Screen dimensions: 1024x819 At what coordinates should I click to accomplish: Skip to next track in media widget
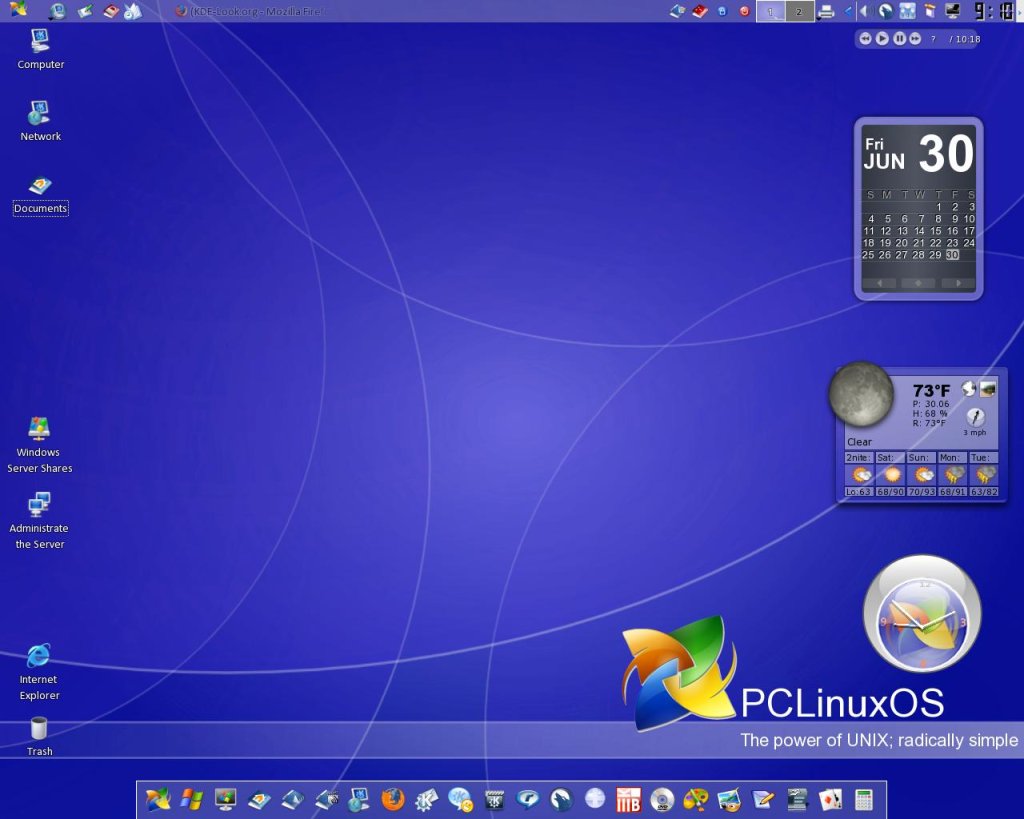(x=916, y=39)
